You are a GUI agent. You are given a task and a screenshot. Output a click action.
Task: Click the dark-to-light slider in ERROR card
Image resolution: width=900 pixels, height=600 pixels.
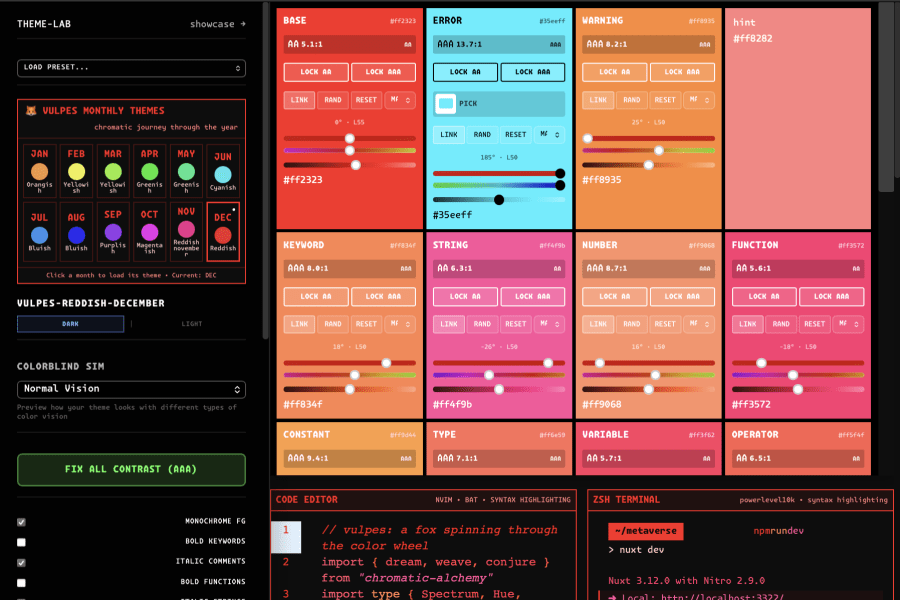click(x=499, y=200)
